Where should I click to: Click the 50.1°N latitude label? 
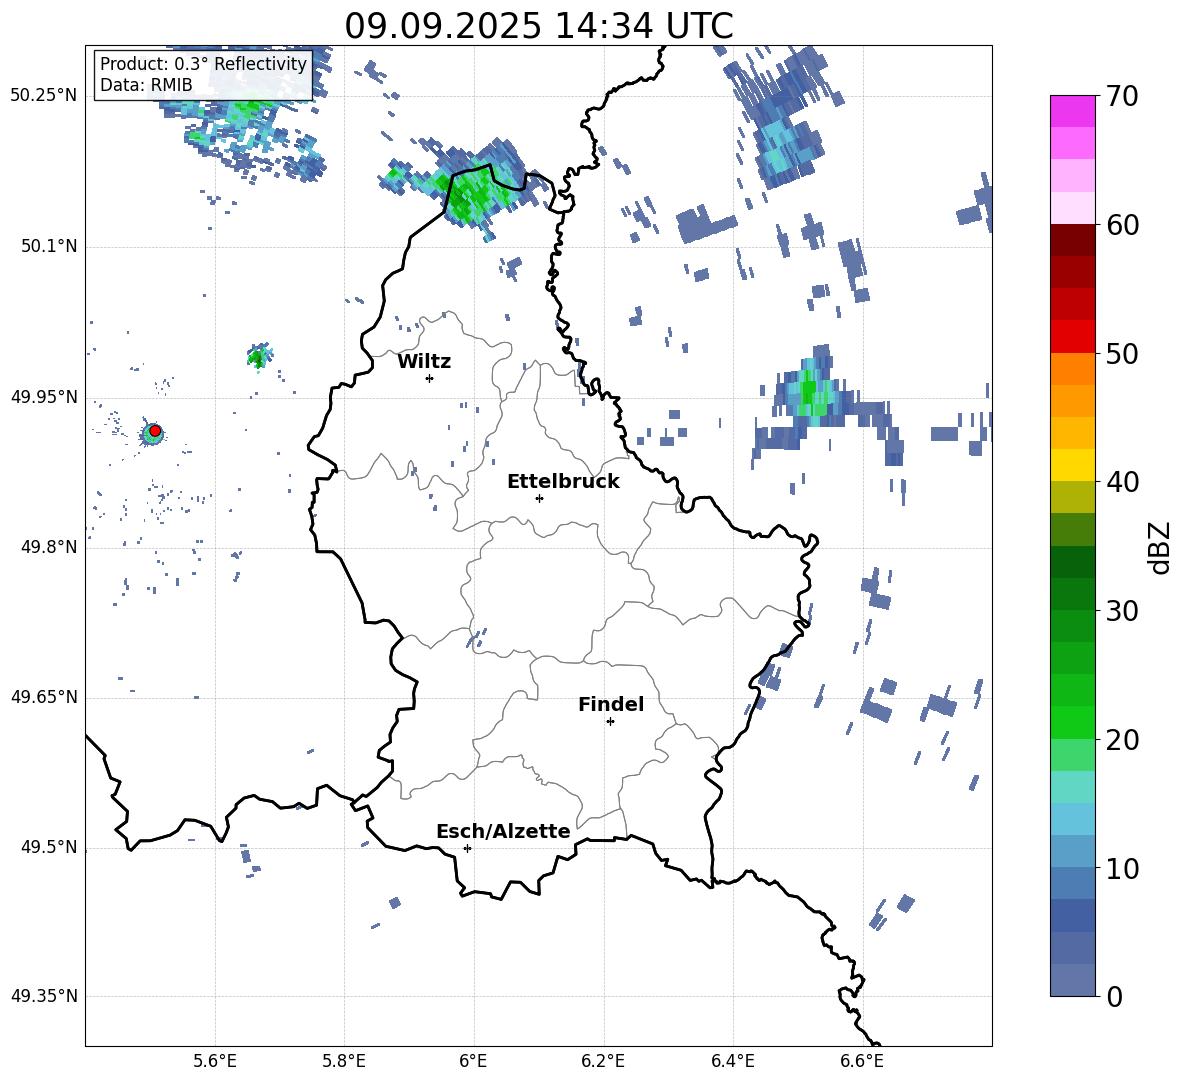pyautogui.click(x=49, y=247)
